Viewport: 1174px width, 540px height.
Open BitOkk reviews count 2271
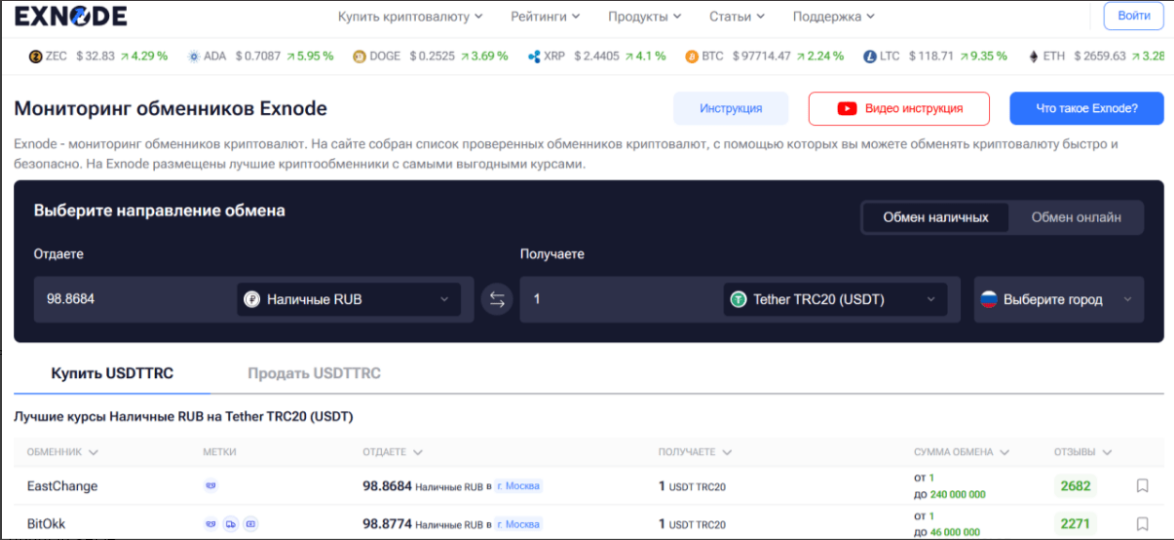pyautogui.click(x=1075, y=524)
